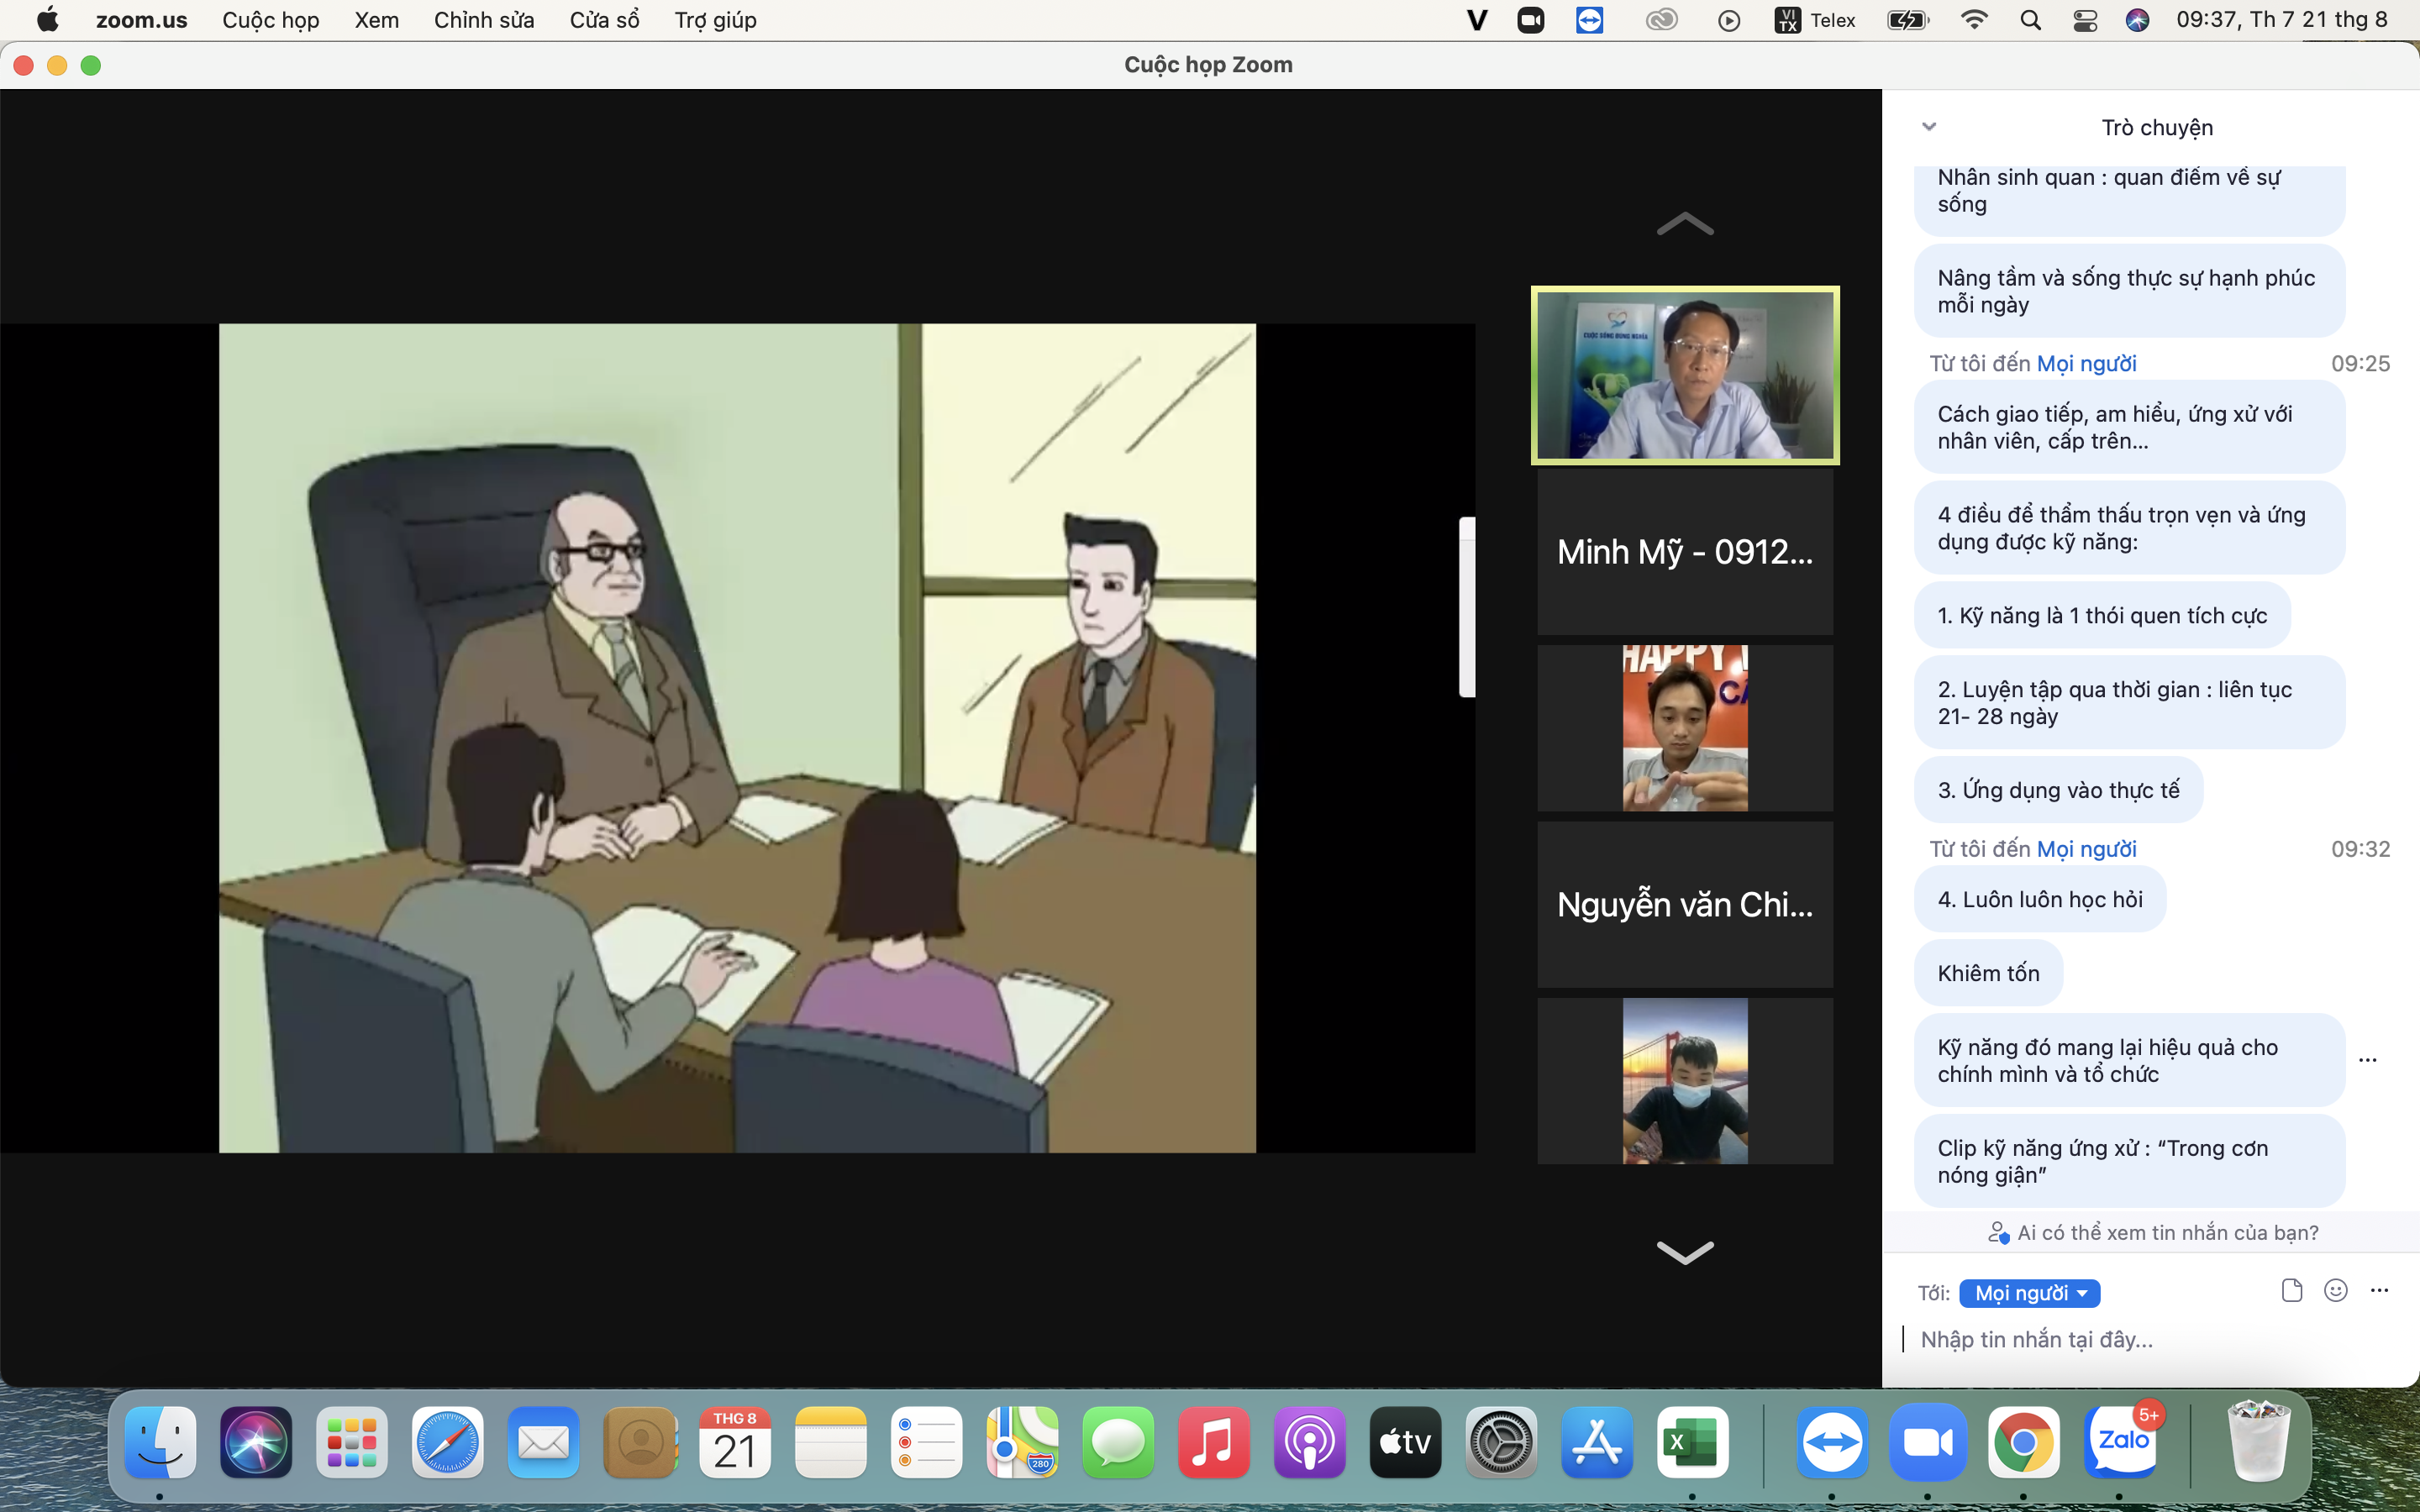Click the Zoom camera menu bar icon
Viewport: 2420px width, 1512px height.
pos(1530,20)
